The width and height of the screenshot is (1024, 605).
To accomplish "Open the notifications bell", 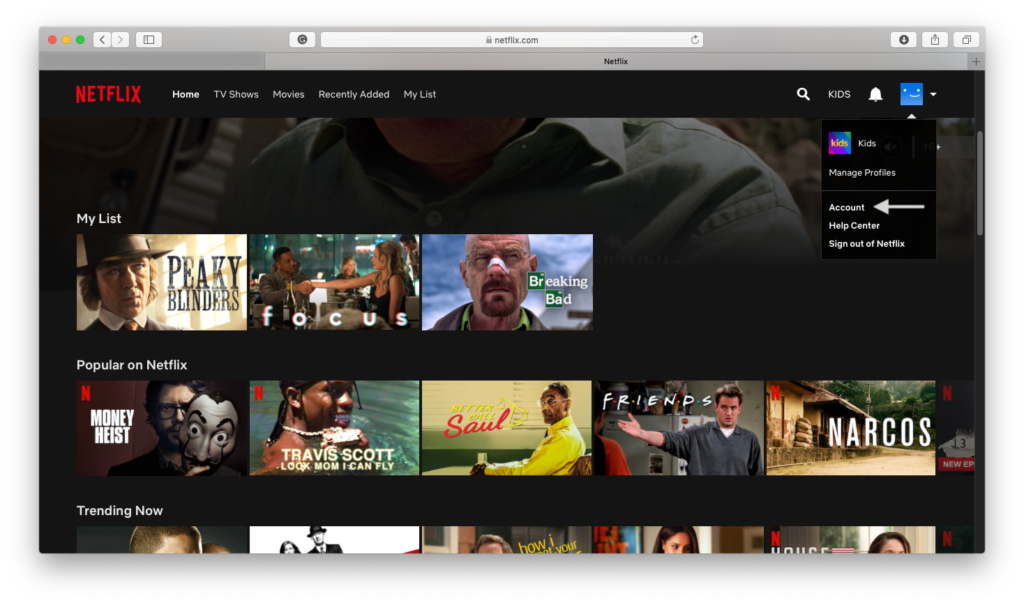I will click(x=875, y=94).
